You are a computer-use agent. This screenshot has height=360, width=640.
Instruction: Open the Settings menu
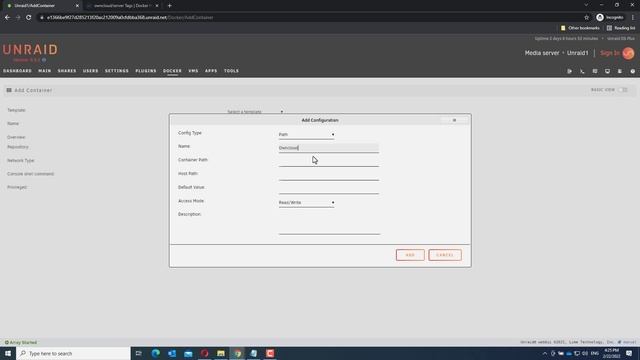tap(117, 71)
